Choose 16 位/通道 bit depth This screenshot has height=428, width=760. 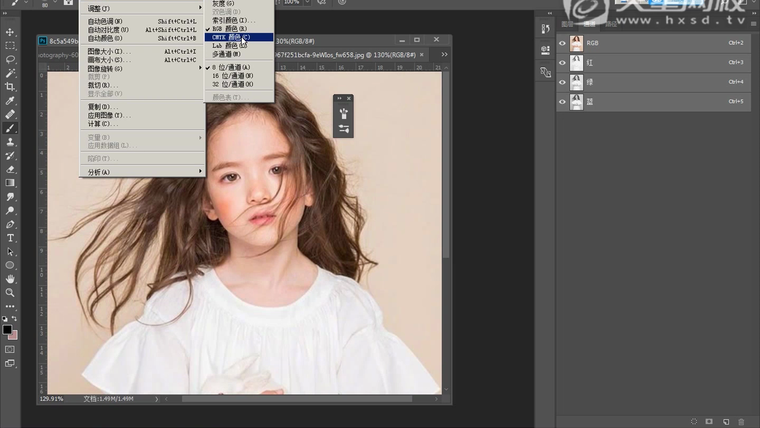pos(231,75)
